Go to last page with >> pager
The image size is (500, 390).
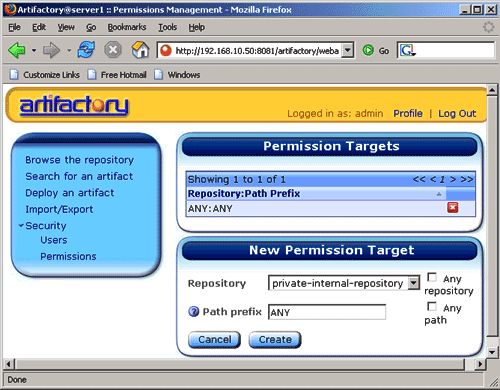tap(467, 179)
